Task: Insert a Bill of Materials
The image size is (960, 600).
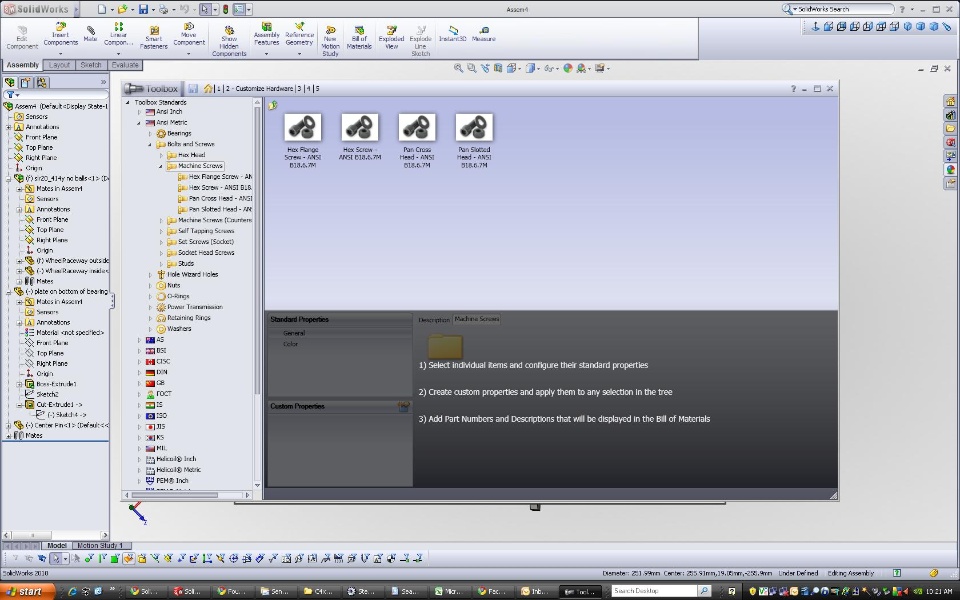Action: [359, 37]
